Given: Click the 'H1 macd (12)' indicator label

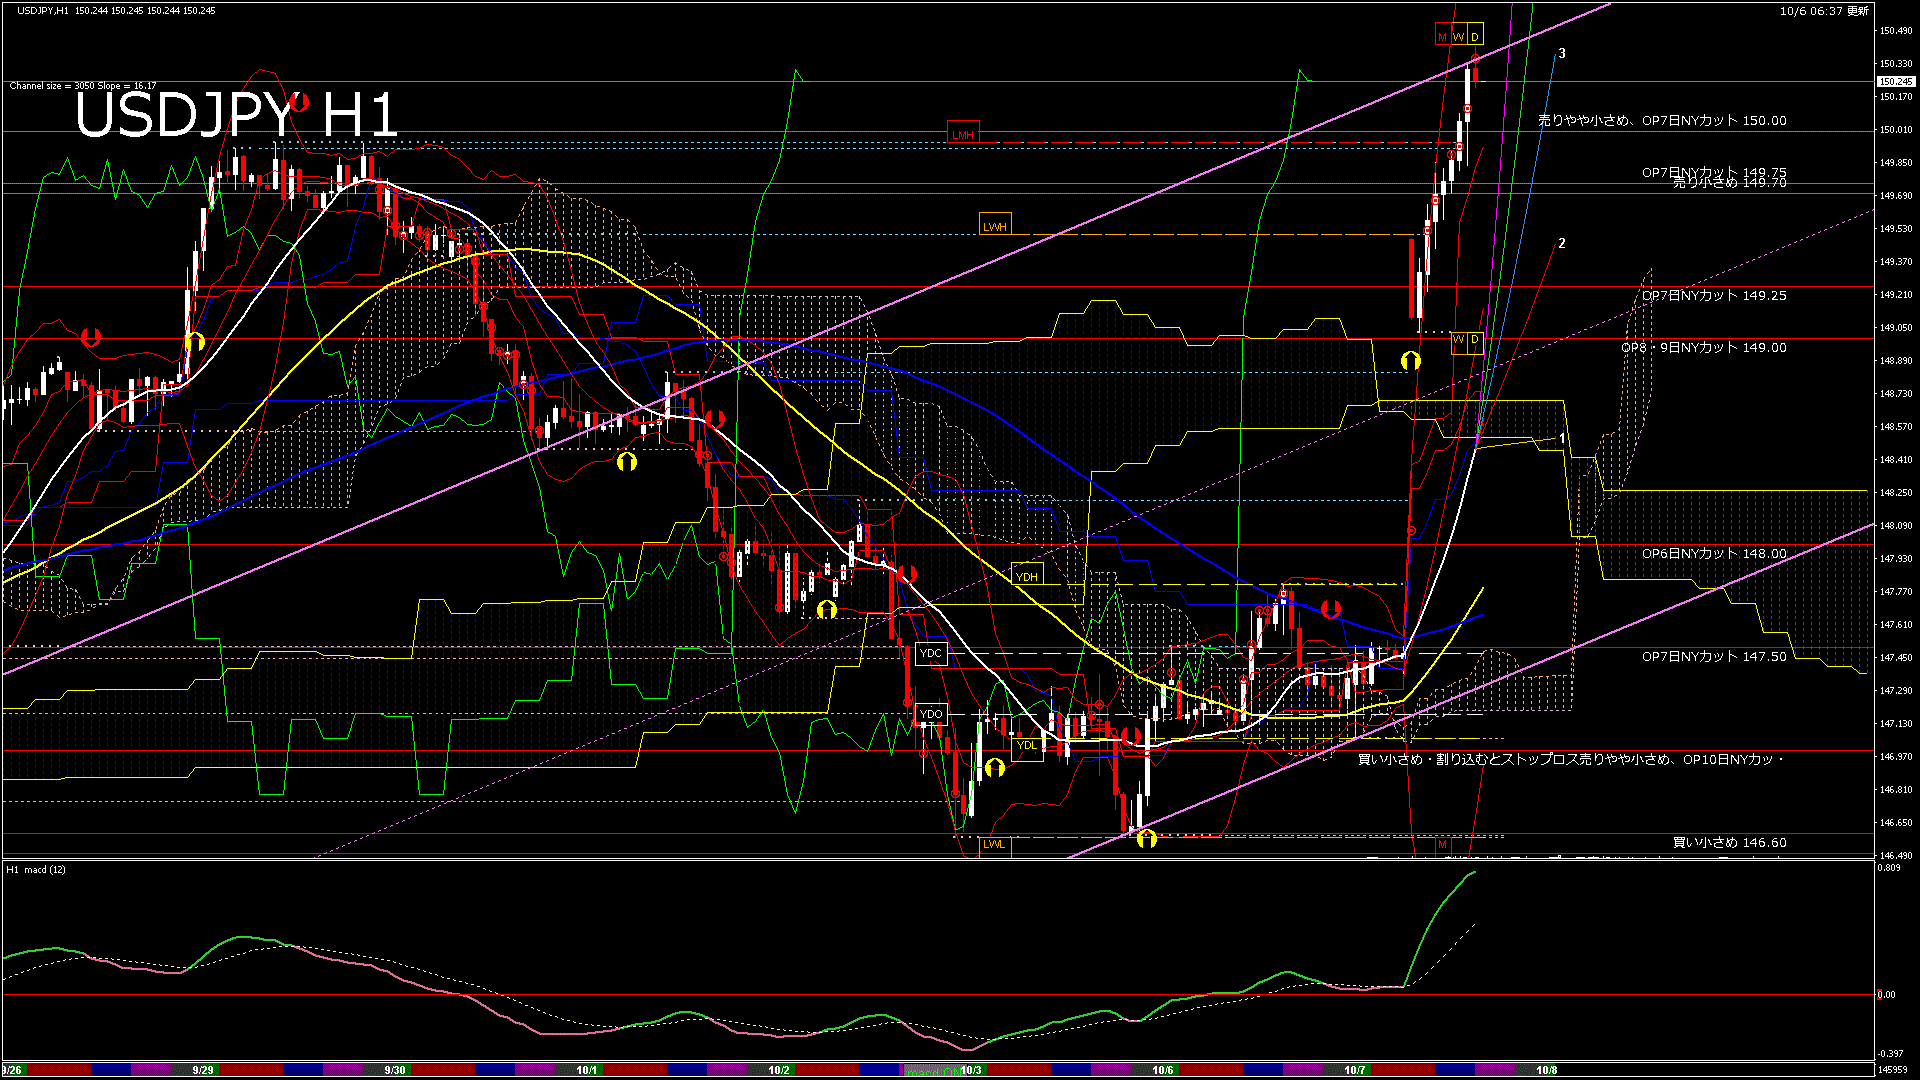Looking at the screenshot, I should (36, 869).
